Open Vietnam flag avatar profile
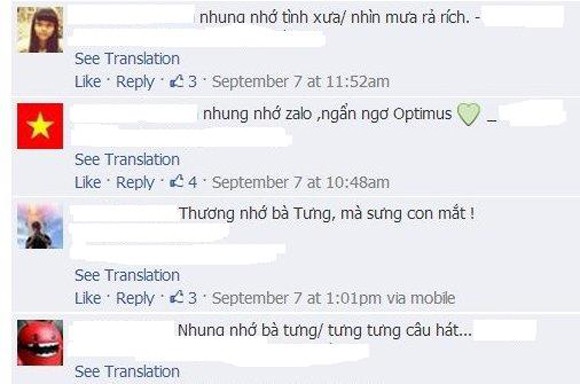Screen dimensions: 580x384 (40, 126)
